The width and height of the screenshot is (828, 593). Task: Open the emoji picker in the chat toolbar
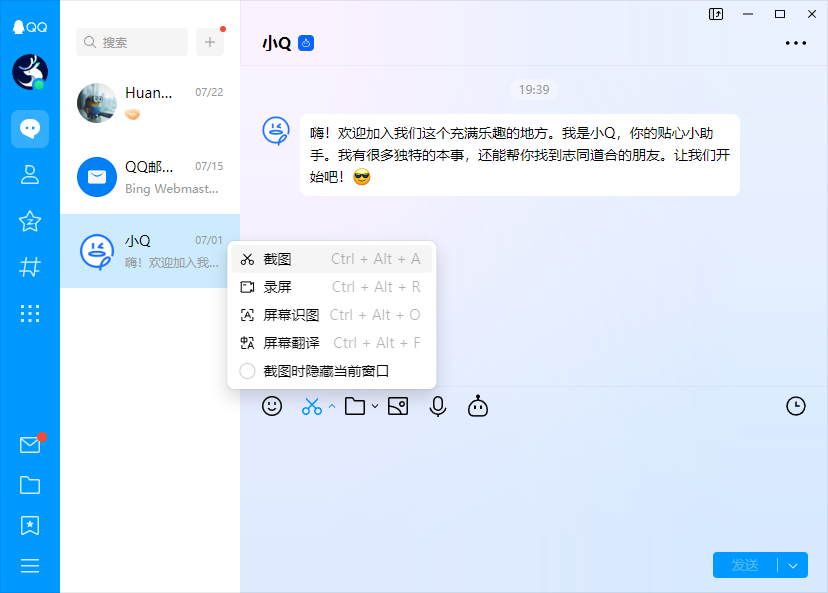[x=272, y=406]
